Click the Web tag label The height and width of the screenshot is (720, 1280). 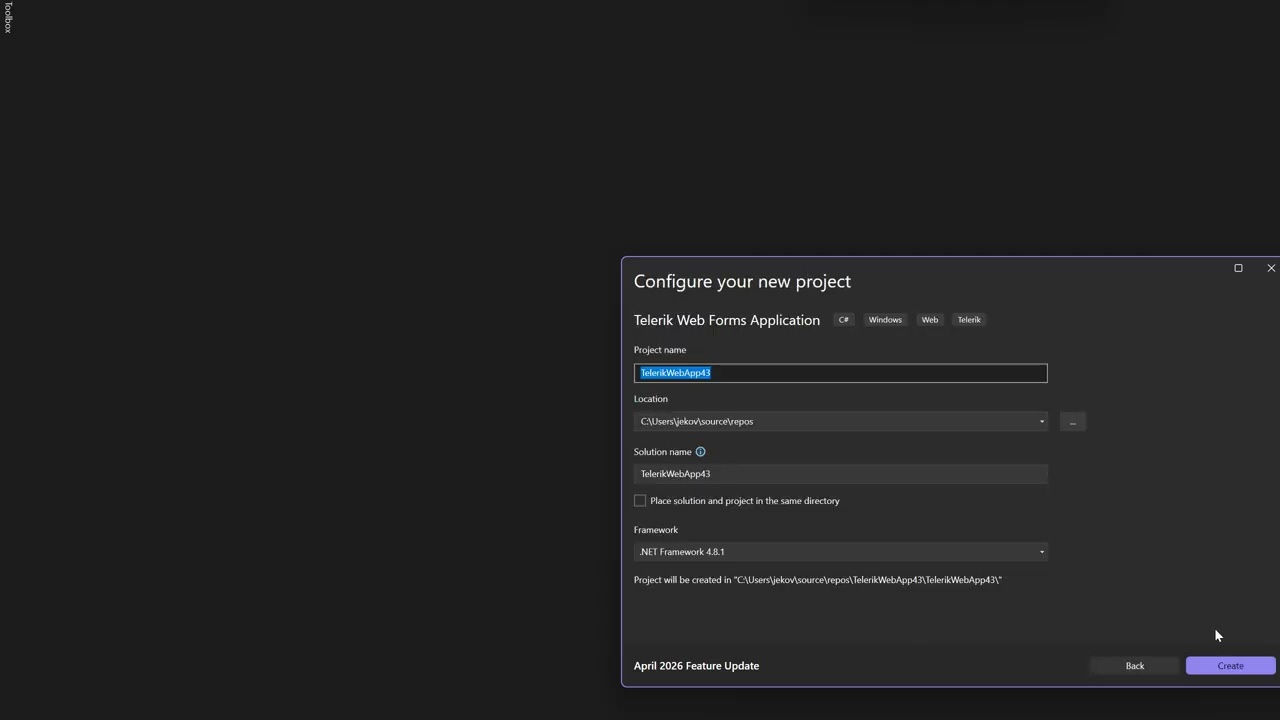click(930, 320)
